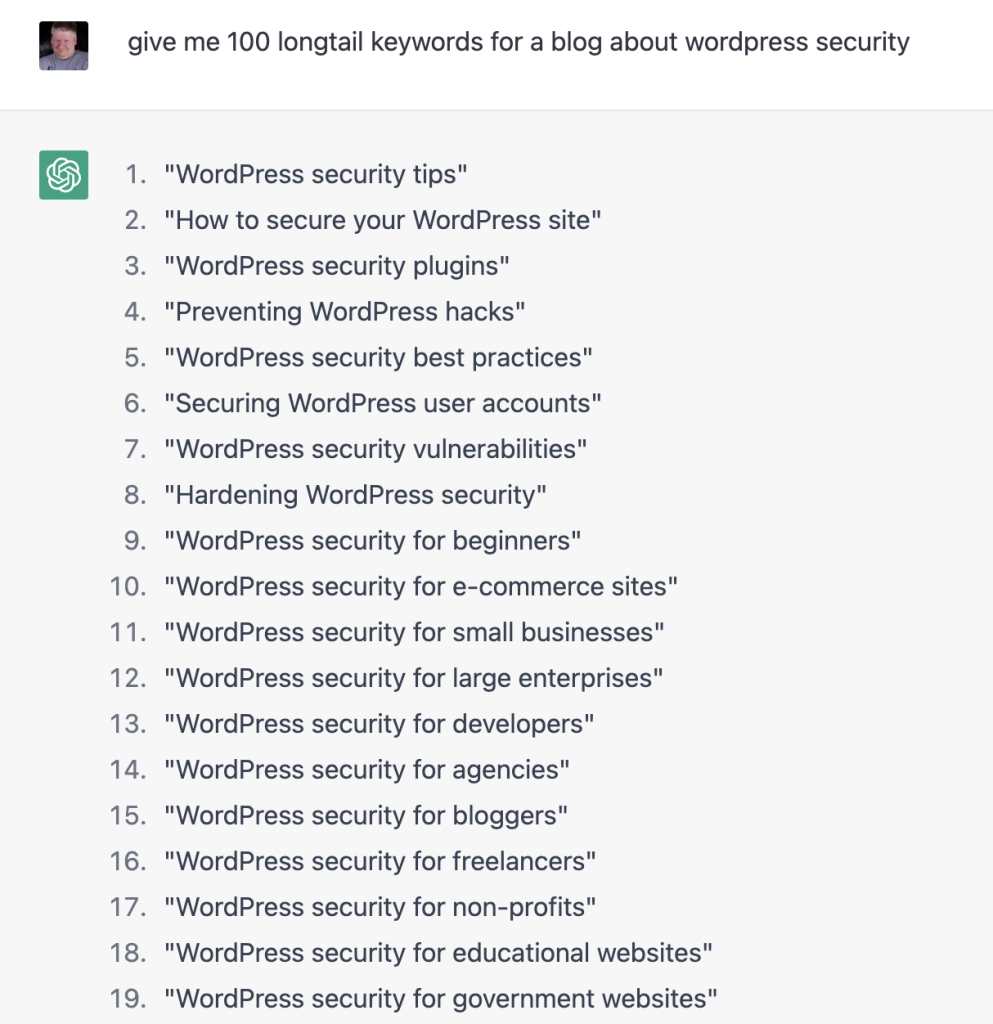Click the "WordPress security plugins" list item

point(337,266)
